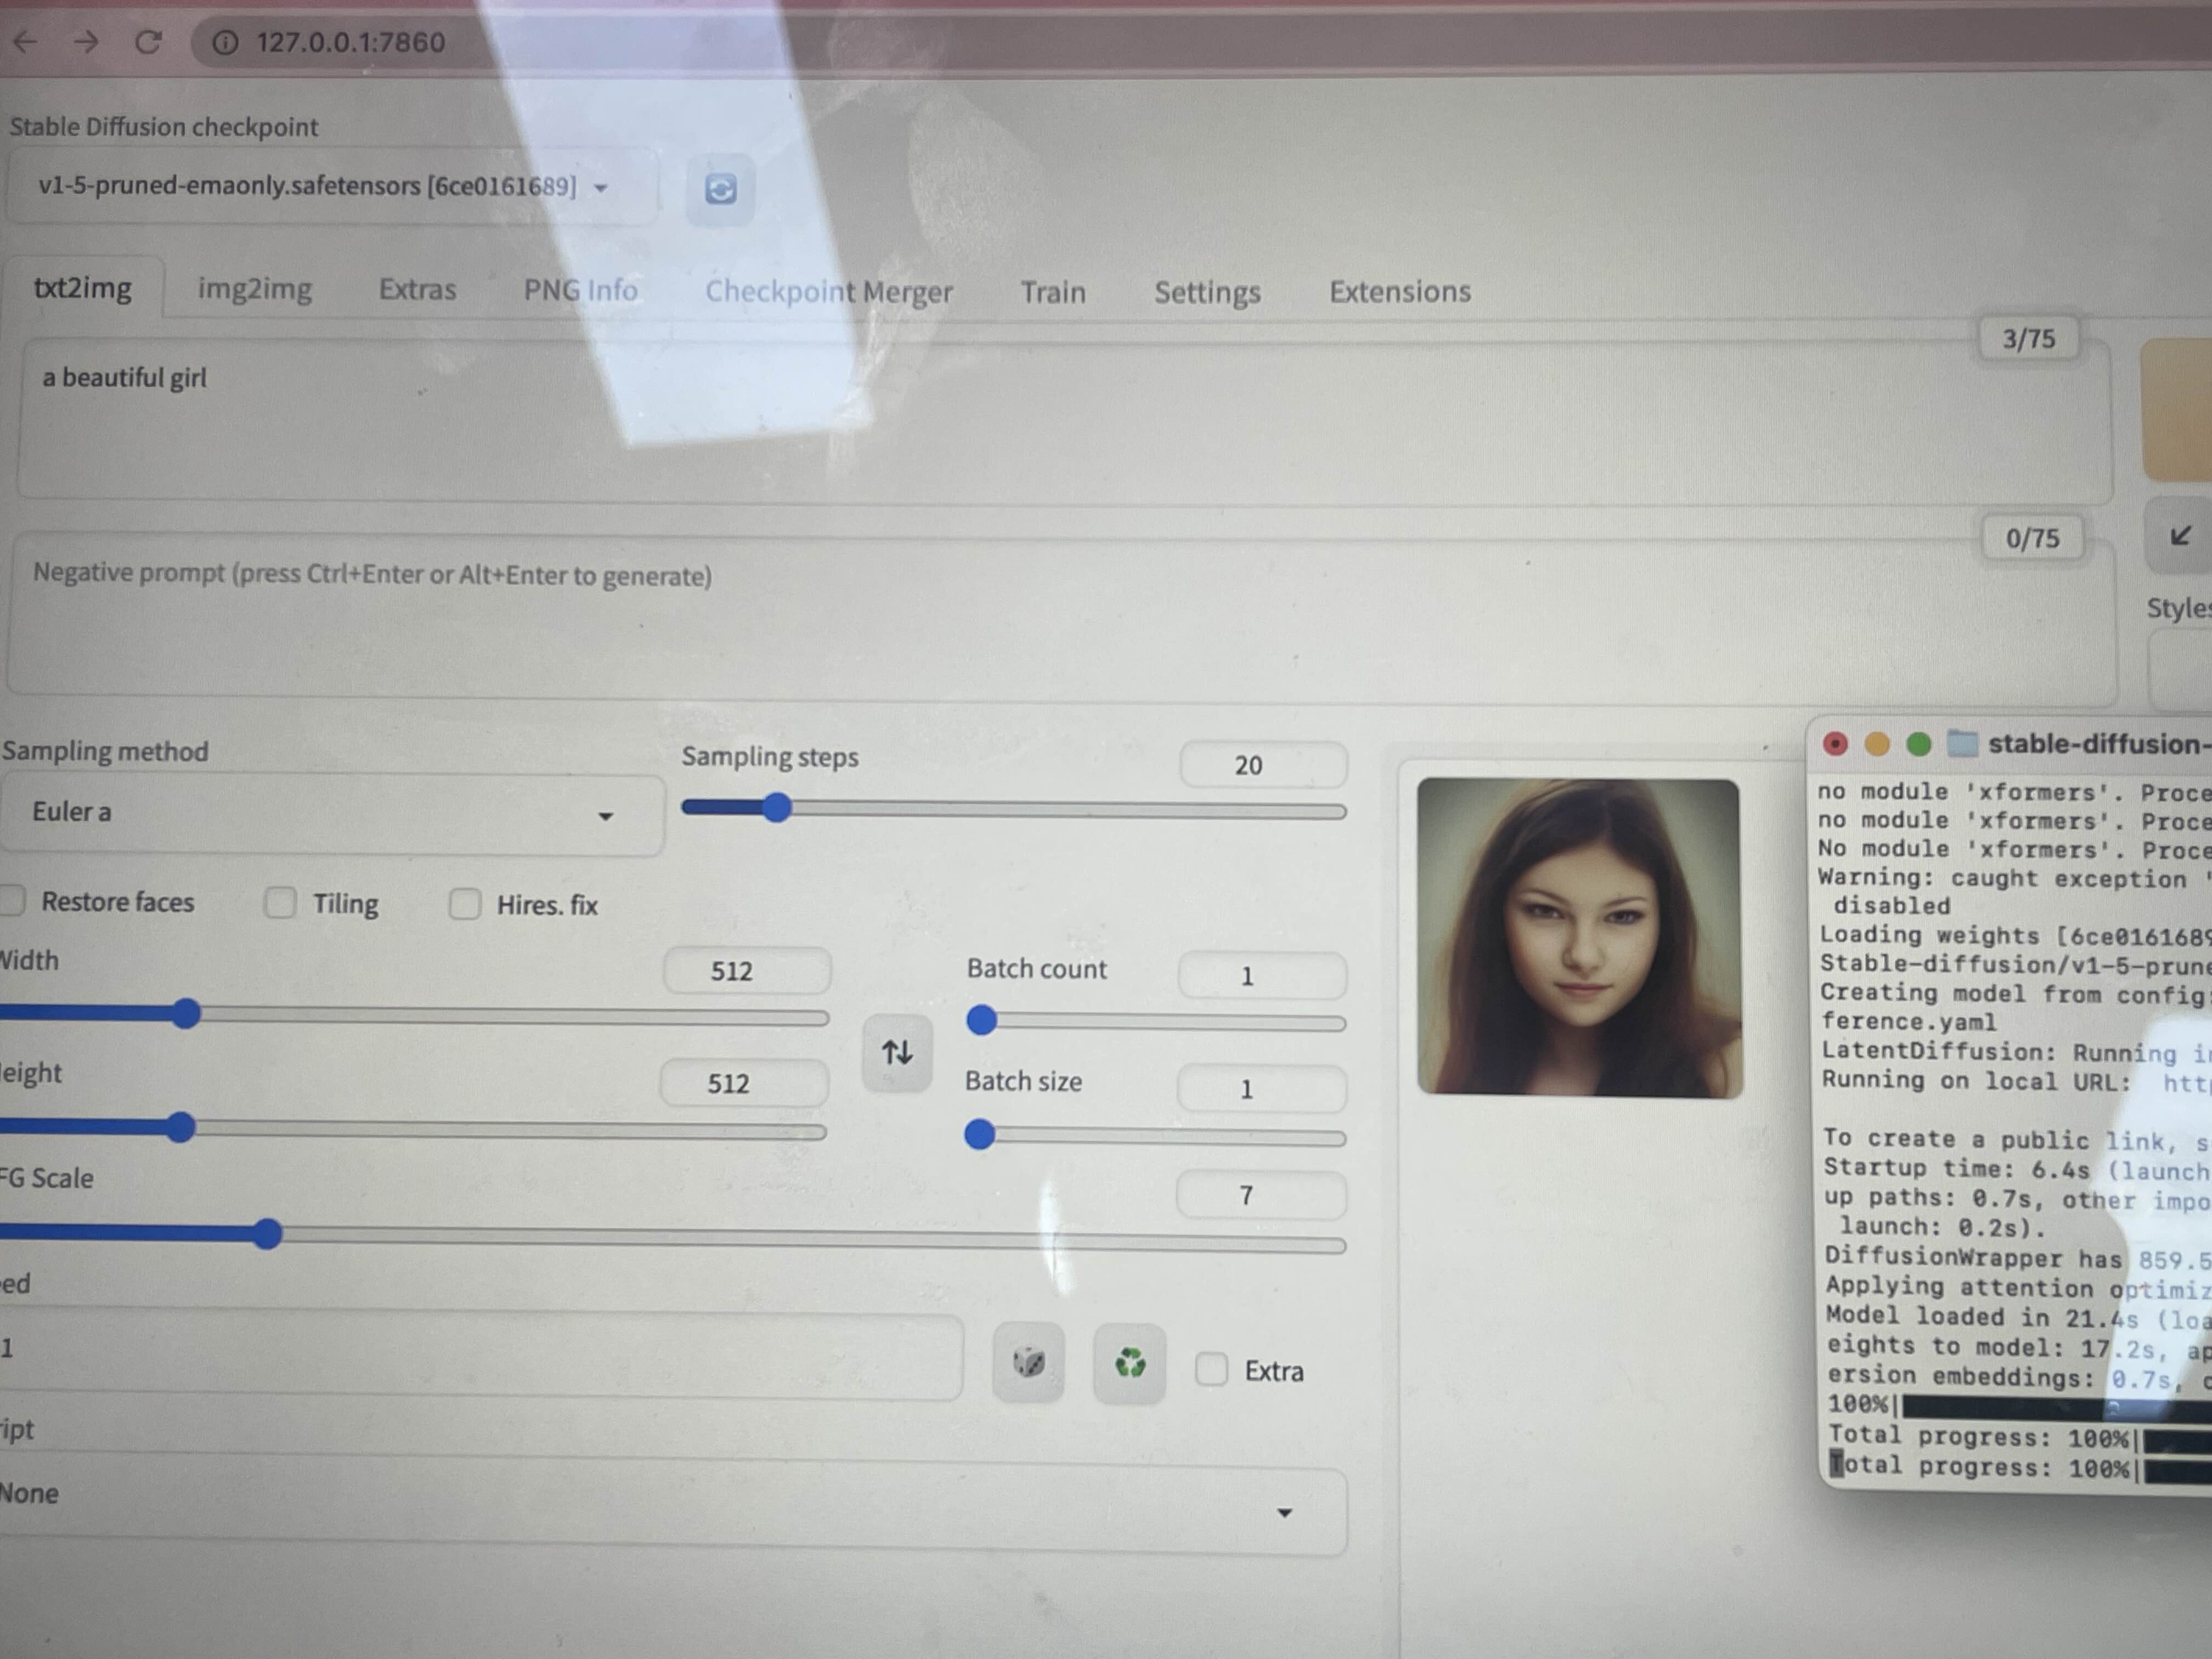Click the generated portrait thumbnail
2212x1659 pixels.
[x=1579, y=937]
